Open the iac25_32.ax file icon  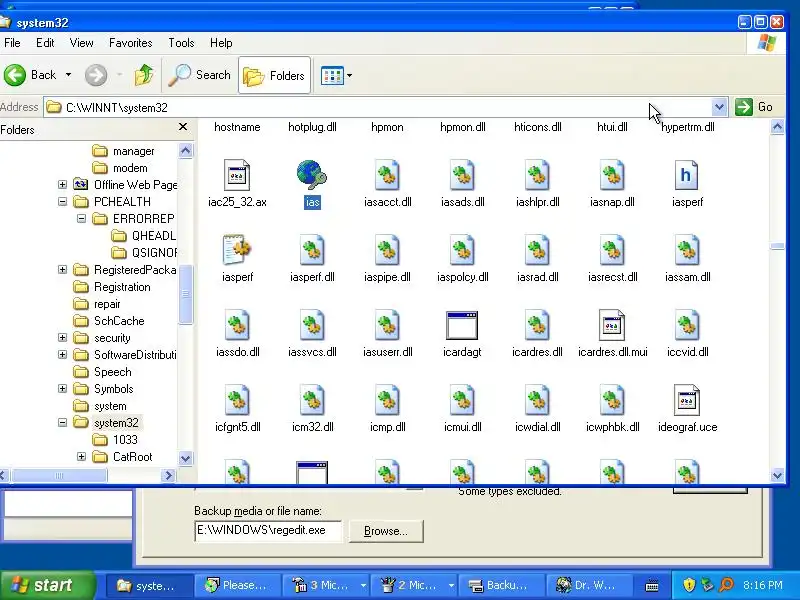(x=237, y=175)
